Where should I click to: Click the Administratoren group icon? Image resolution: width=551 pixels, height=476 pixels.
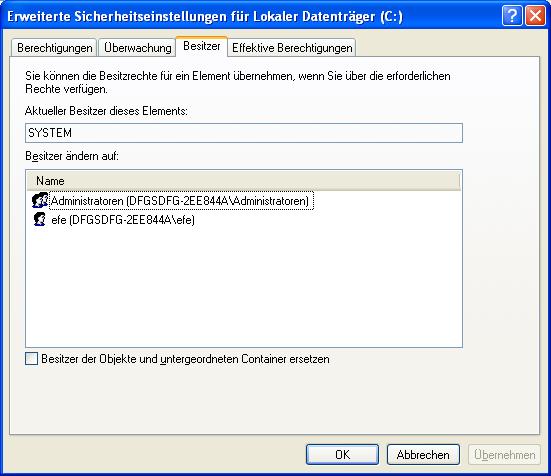(40, 201)
